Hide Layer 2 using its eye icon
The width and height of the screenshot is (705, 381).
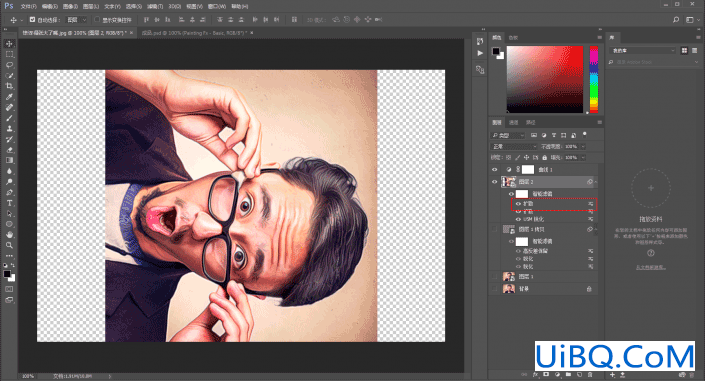coord(495,182)
